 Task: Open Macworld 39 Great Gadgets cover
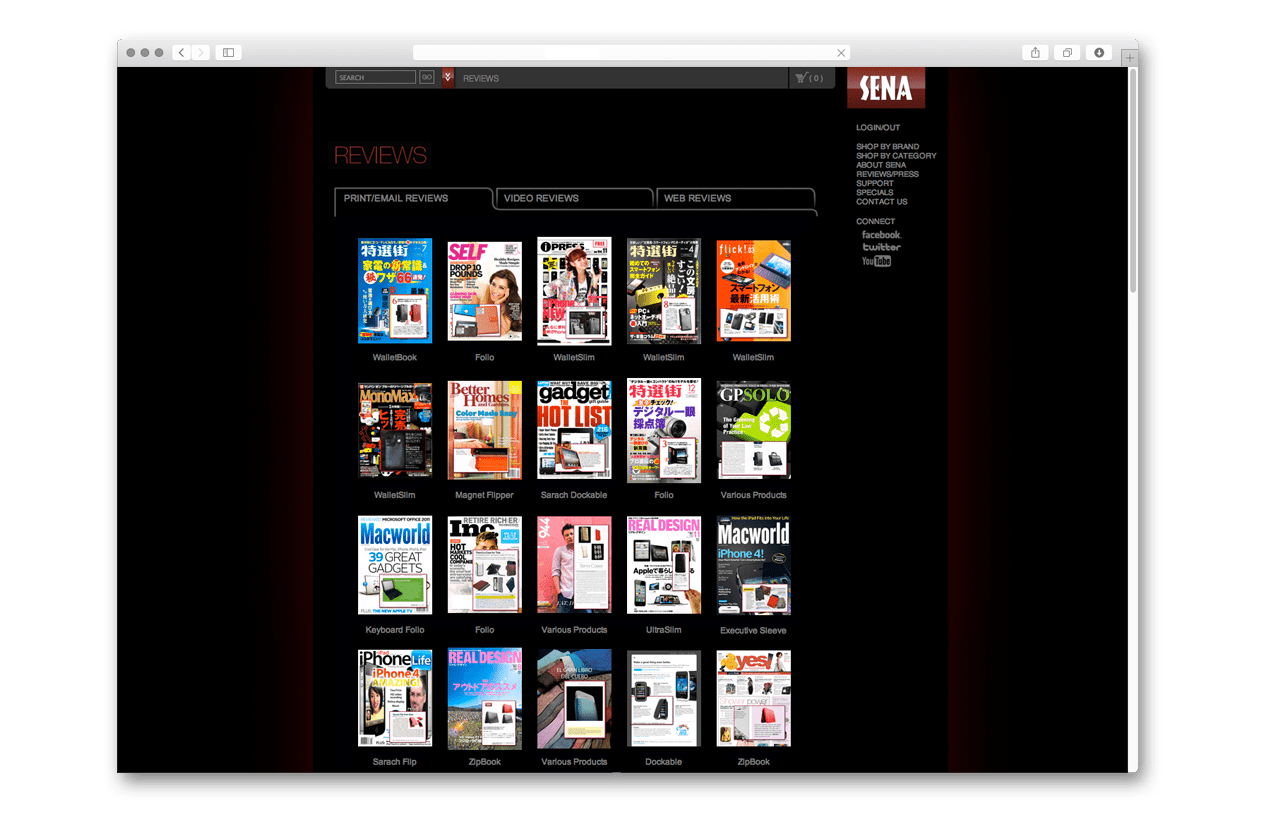[x=395, y=565]
